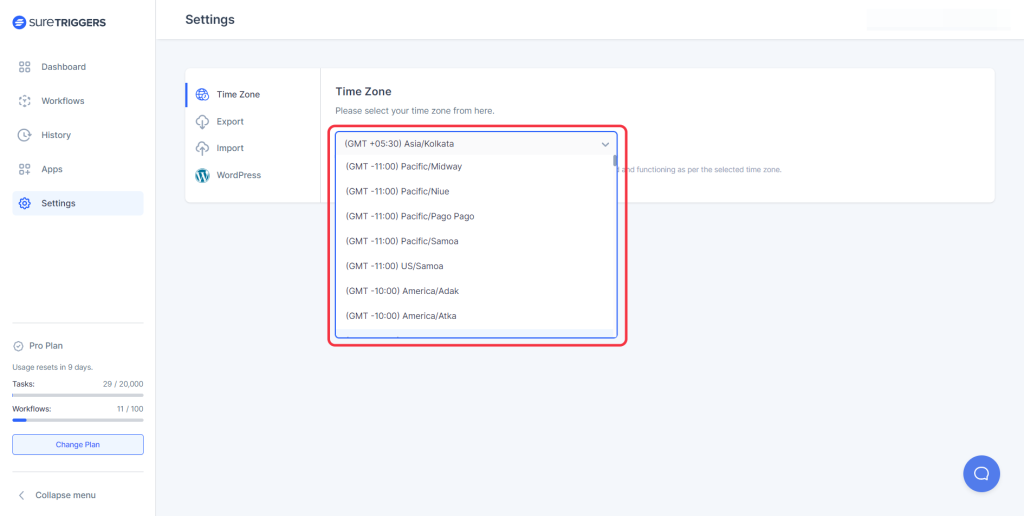Click the WordPress logo icon
This screenshot has height=516, width=1024.
(202, 175)
